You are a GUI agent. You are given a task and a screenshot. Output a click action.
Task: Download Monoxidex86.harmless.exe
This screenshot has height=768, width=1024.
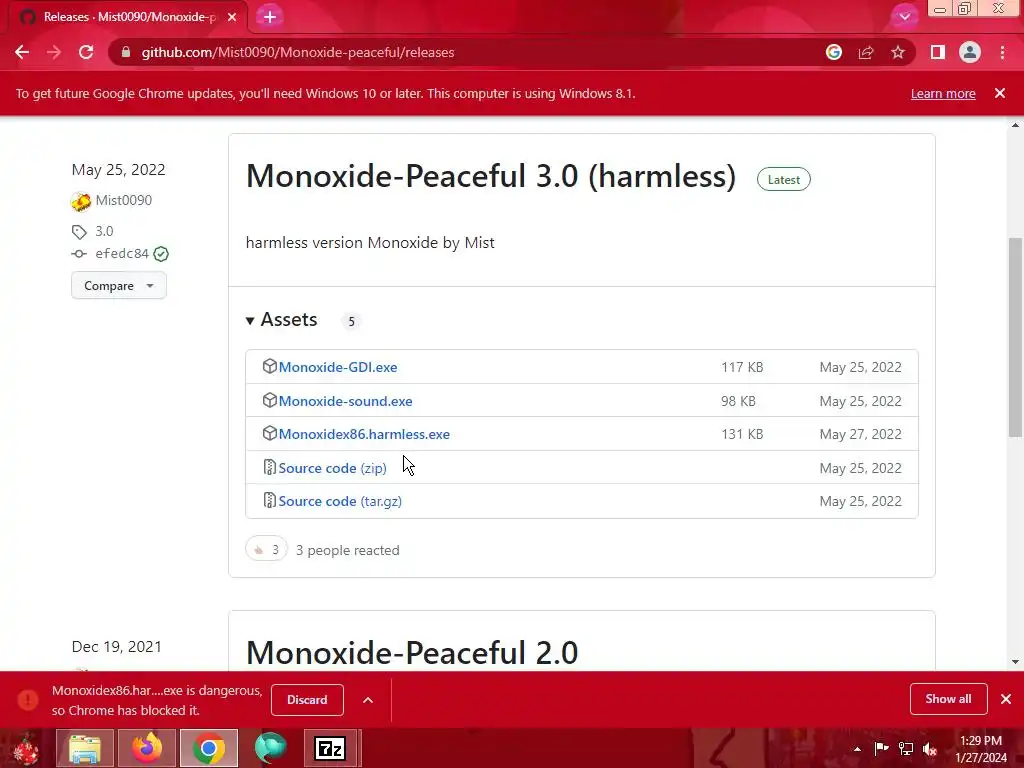[364, 434]
